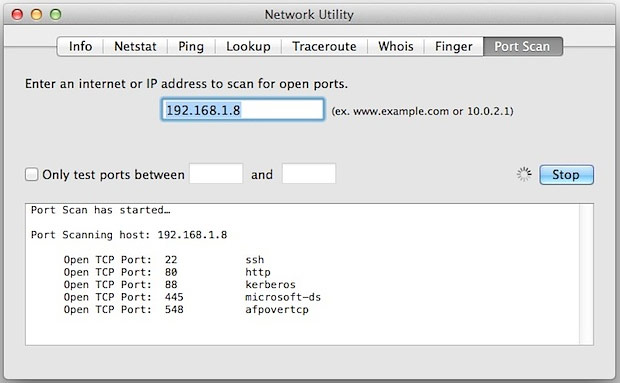
Task: Select the port 548 afpovertcp result row
Action: click(186, 309)
